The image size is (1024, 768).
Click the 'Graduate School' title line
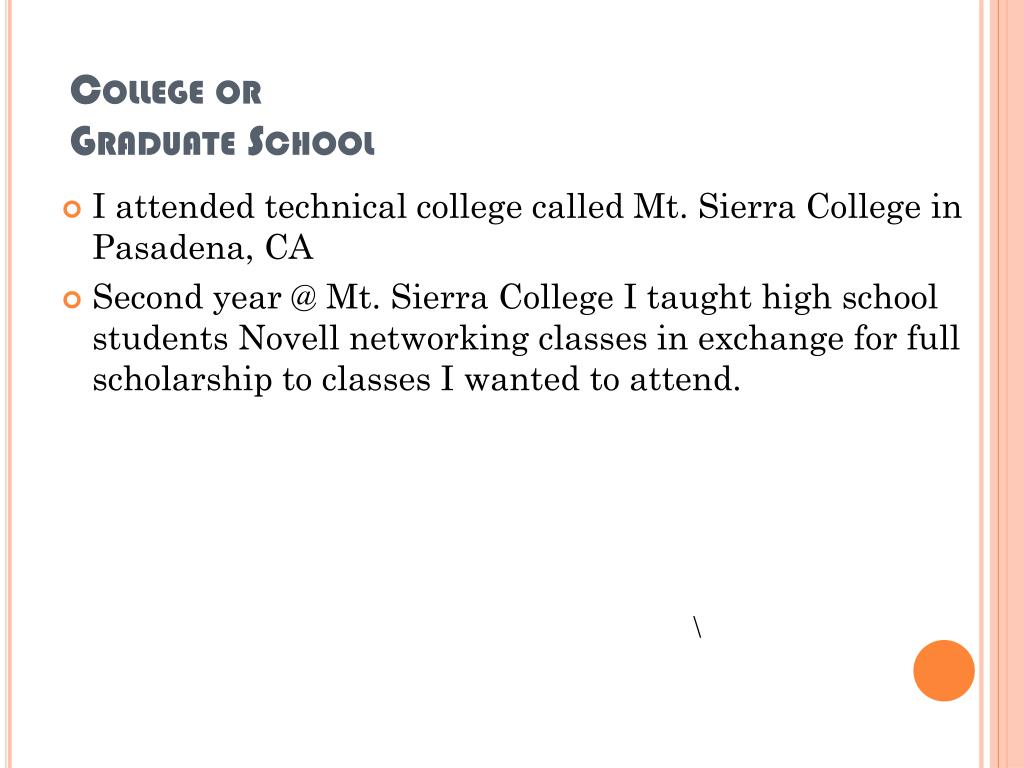pyautogui.click(x=223, y=141)
